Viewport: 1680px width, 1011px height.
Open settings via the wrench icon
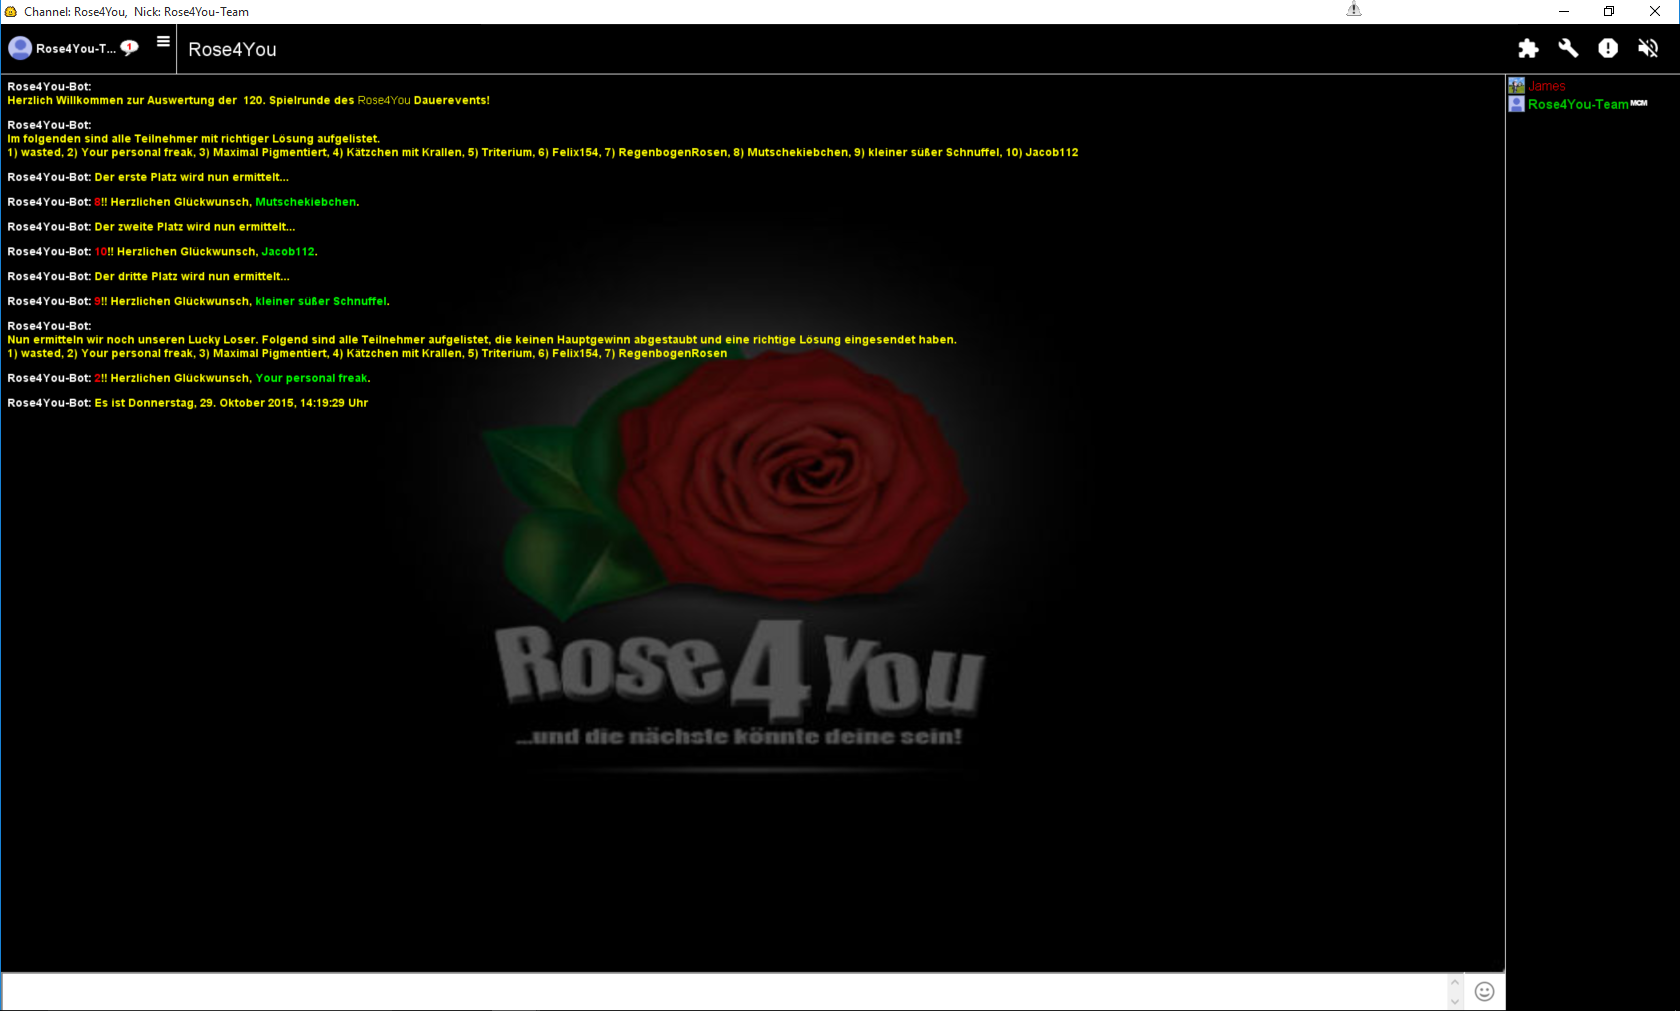click(1568, 49)
